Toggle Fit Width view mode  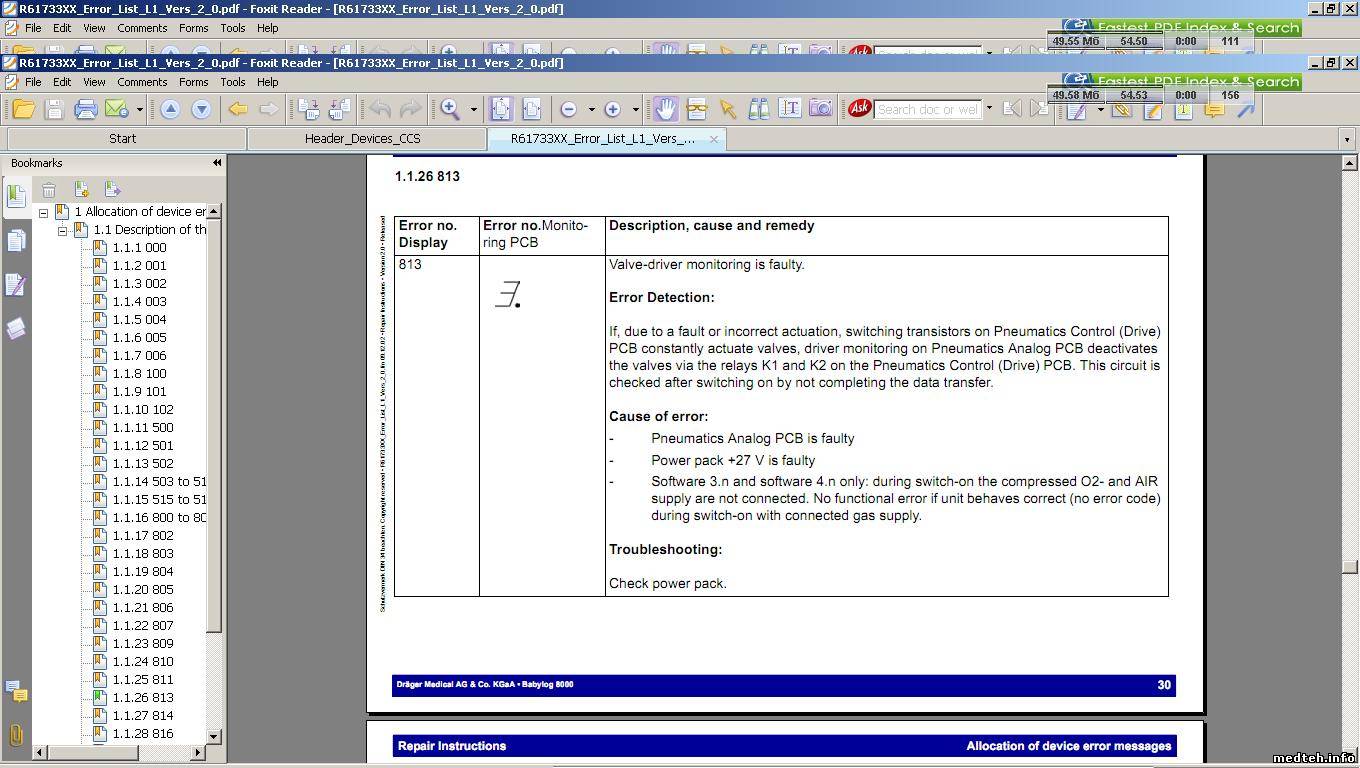tap(531, 109)
